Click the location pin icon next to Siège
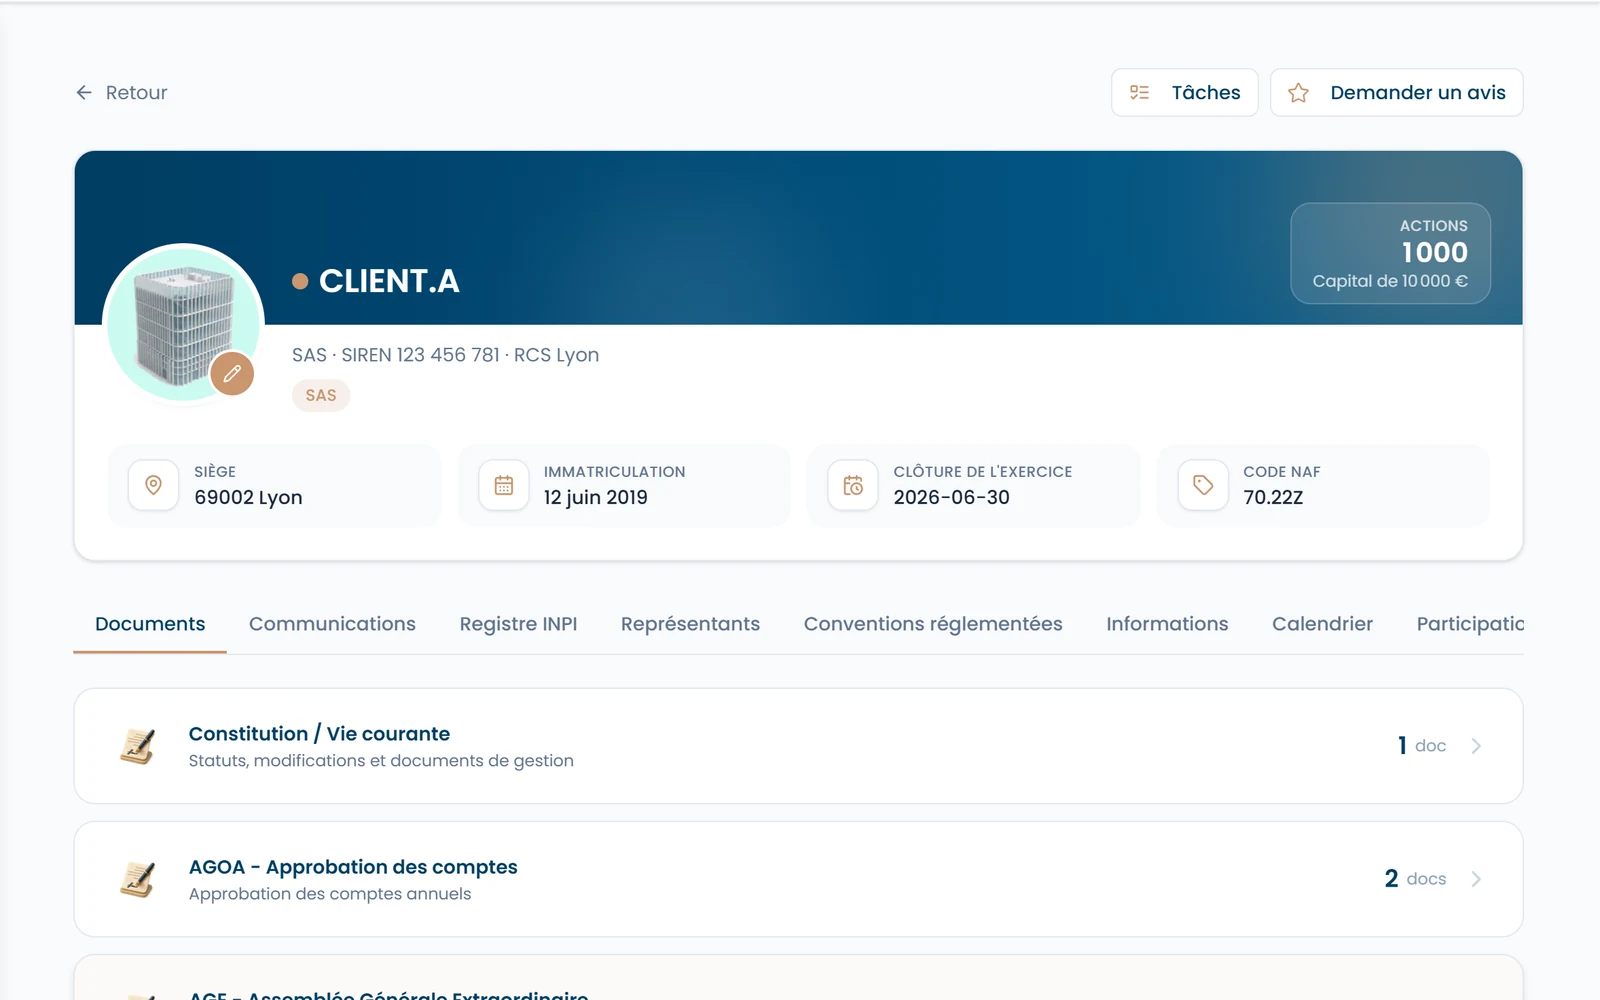 point(153,485)
